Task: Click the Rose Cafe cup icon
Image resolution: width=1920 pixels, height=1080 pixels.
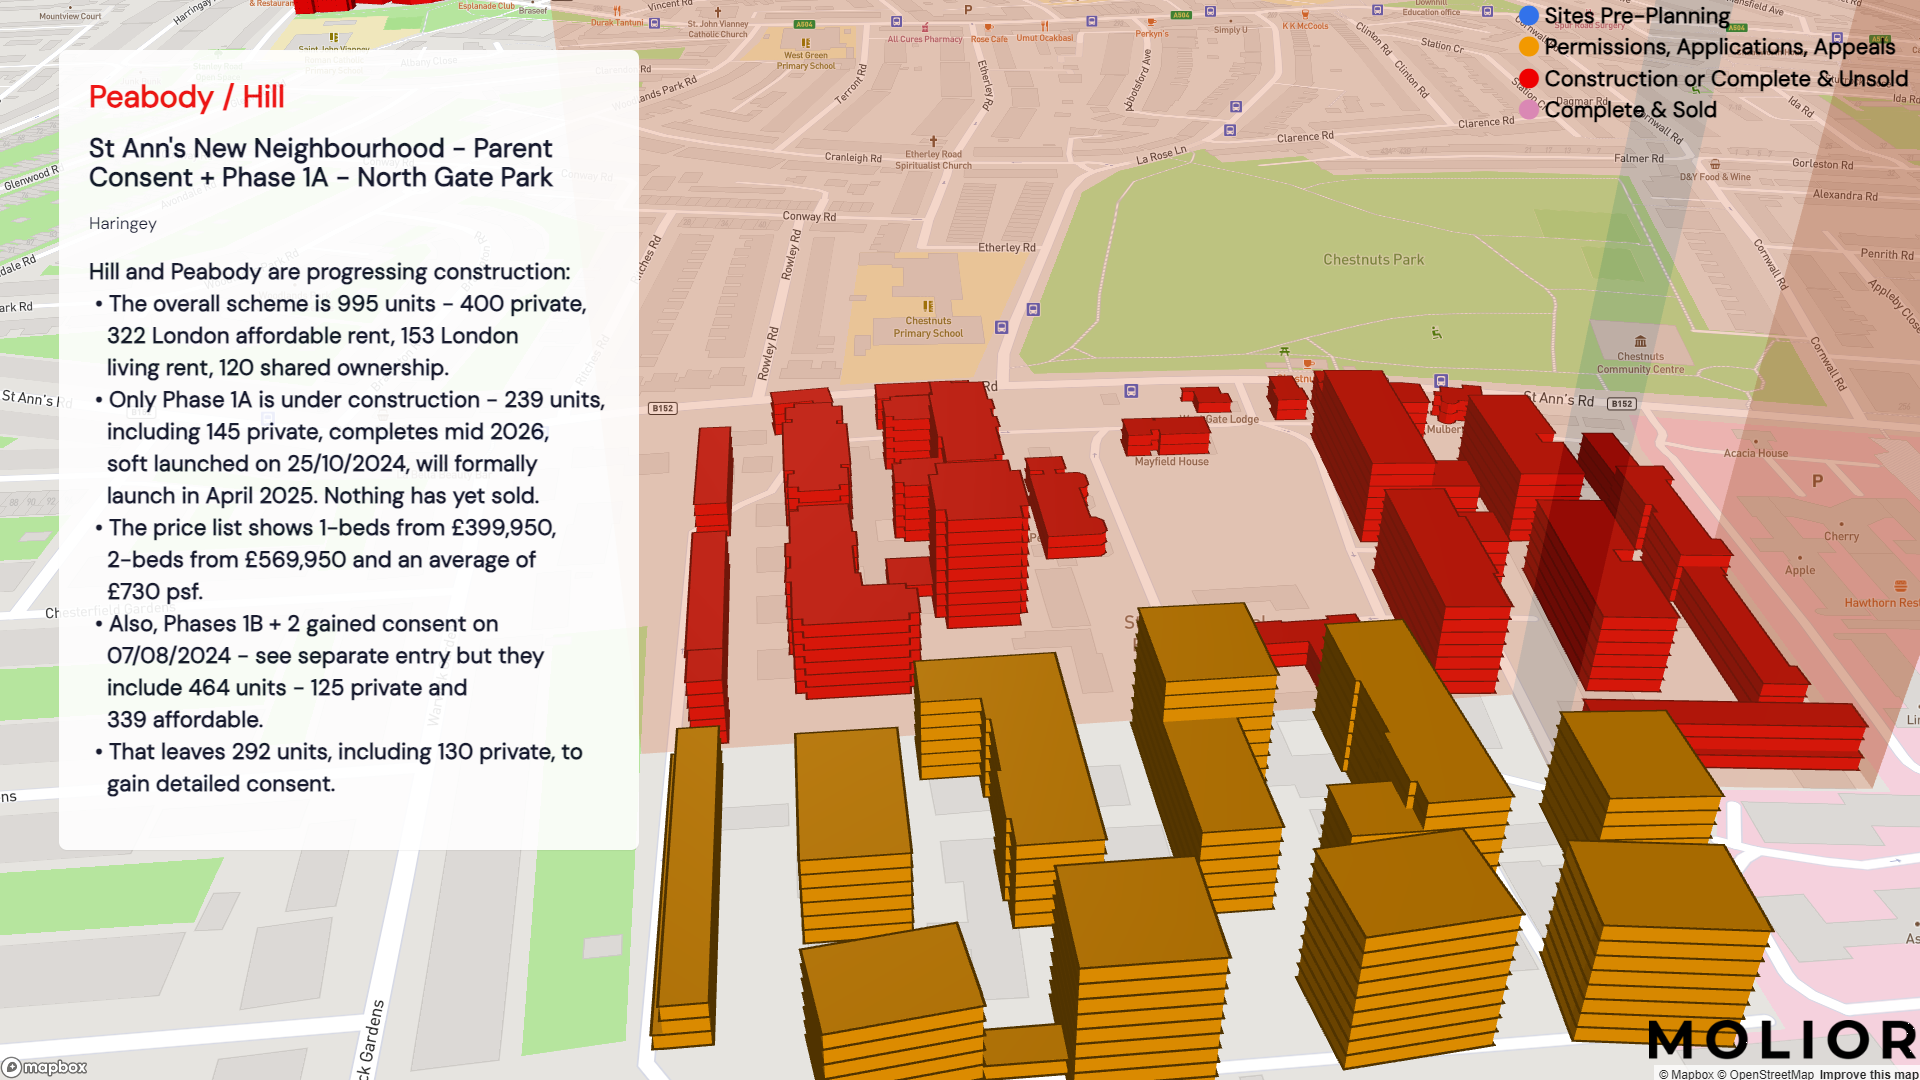Action: click(988, 27)
